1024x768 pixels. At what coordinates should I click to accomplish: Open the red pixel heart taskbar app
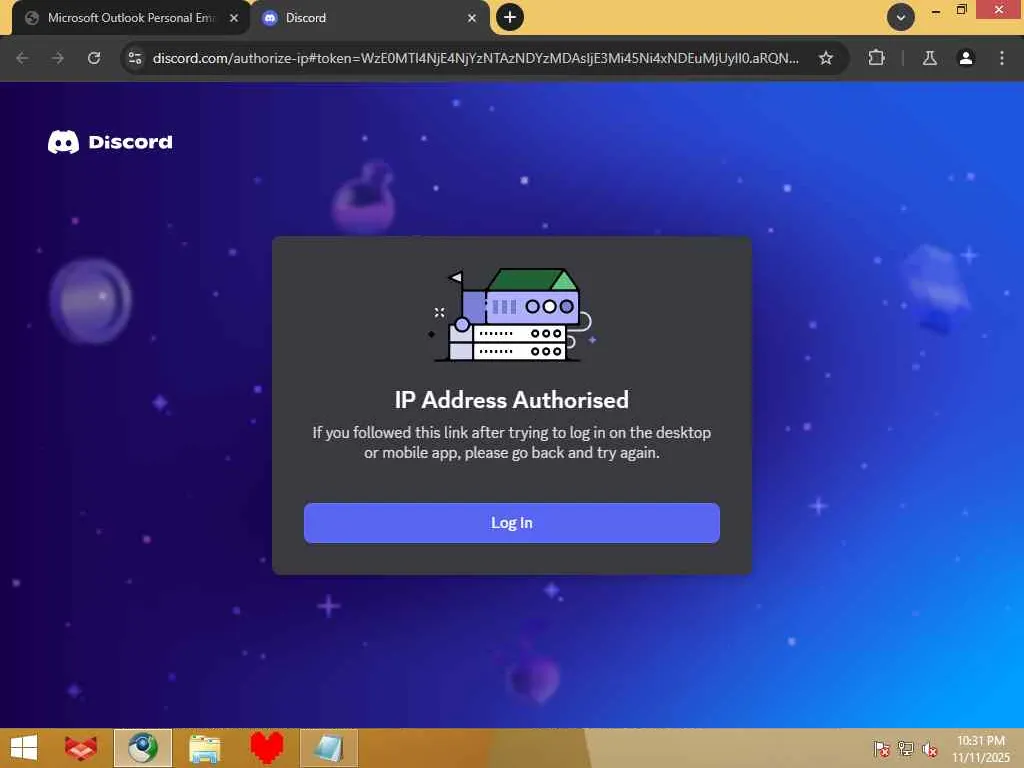coord(267,748)
